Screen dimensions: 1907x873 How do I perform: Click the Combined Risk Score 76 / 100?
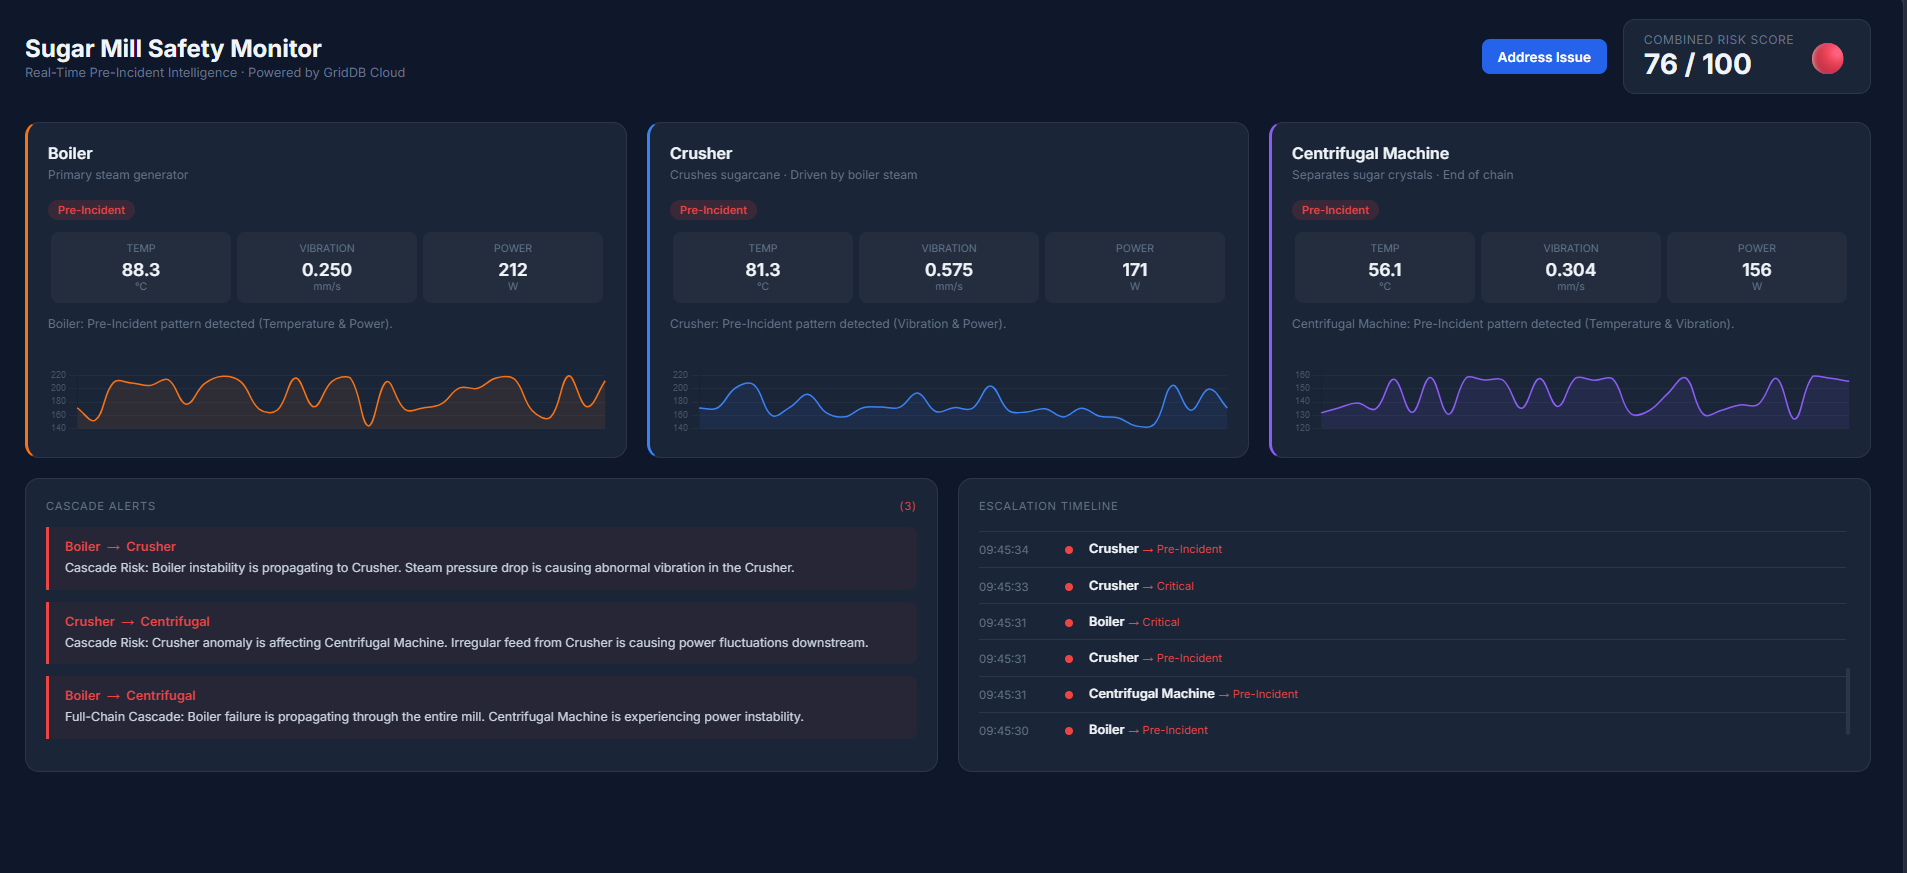pos(1697,64)
